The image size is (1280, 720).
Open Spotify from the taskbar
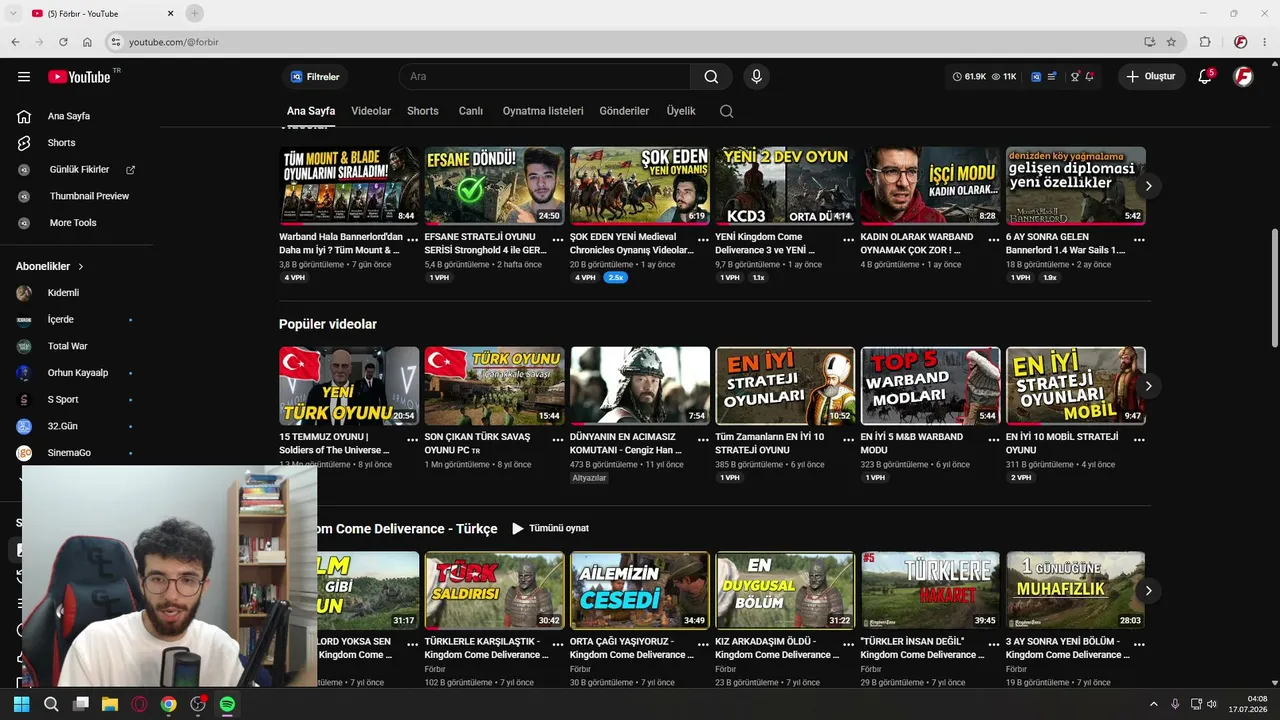pos(227,704)
